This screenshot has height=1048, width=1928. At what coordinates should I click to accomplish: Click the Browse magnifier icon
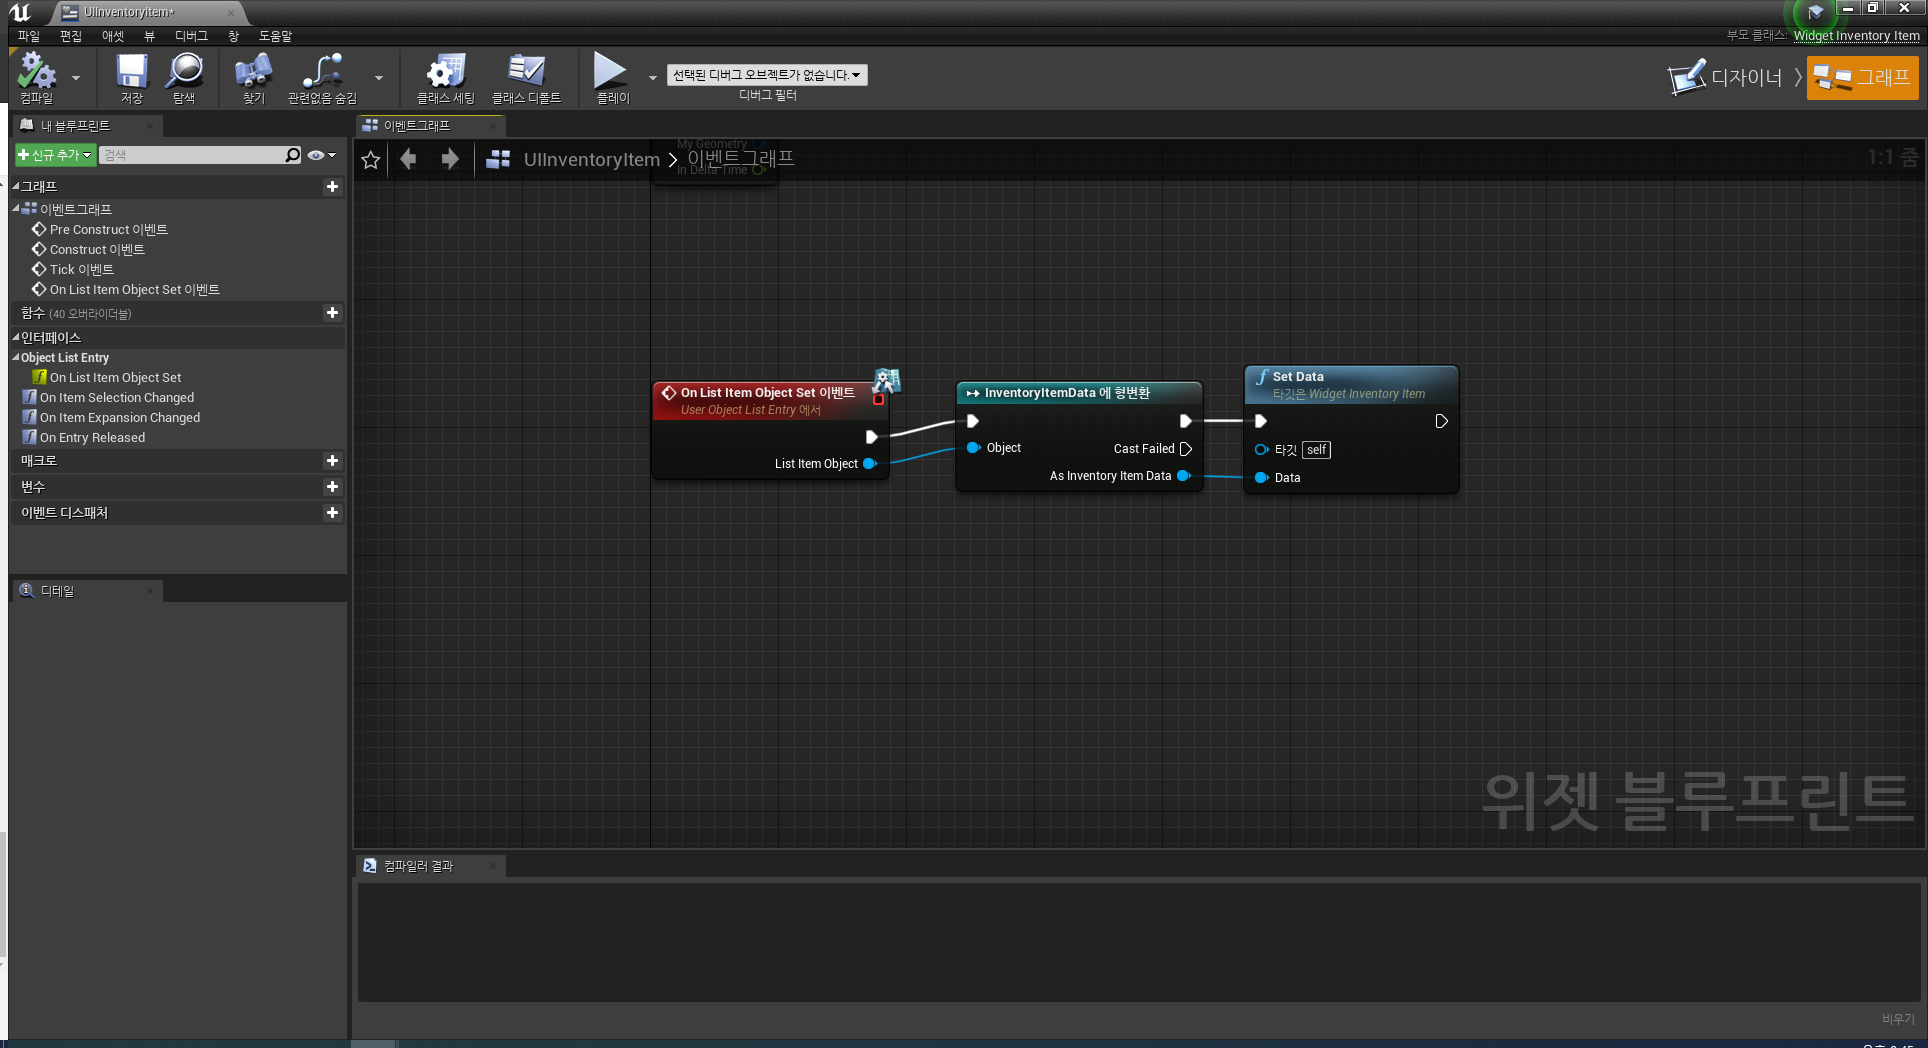tap(184, 78)
